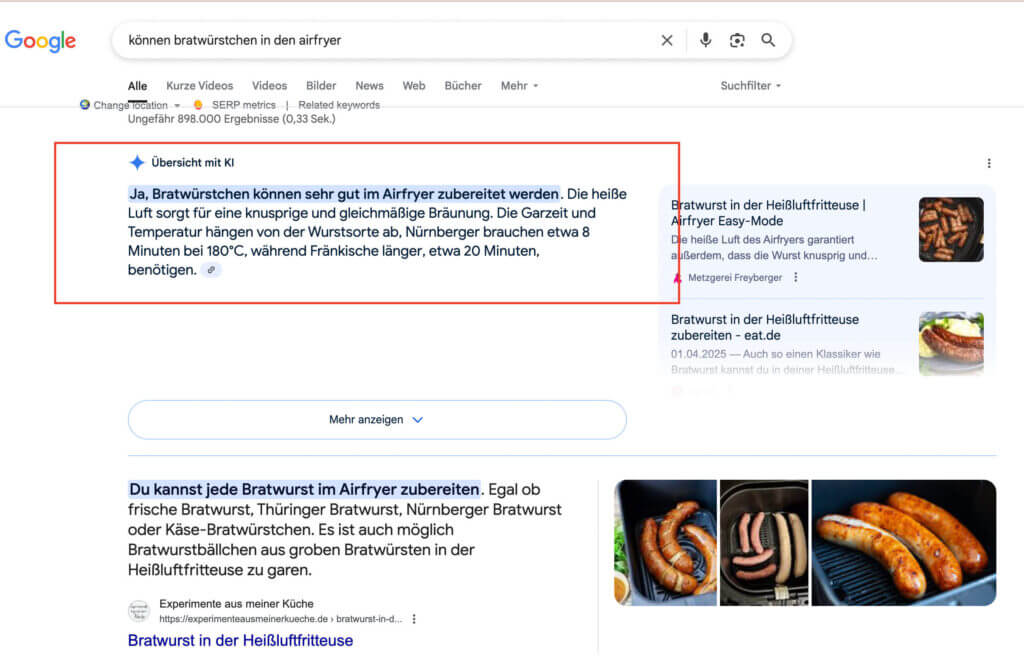The image size is (1024, 662).
Task: Open three-dot menu next to experimenteausmeinerkueche.de URL
Action: coord(414,619)
